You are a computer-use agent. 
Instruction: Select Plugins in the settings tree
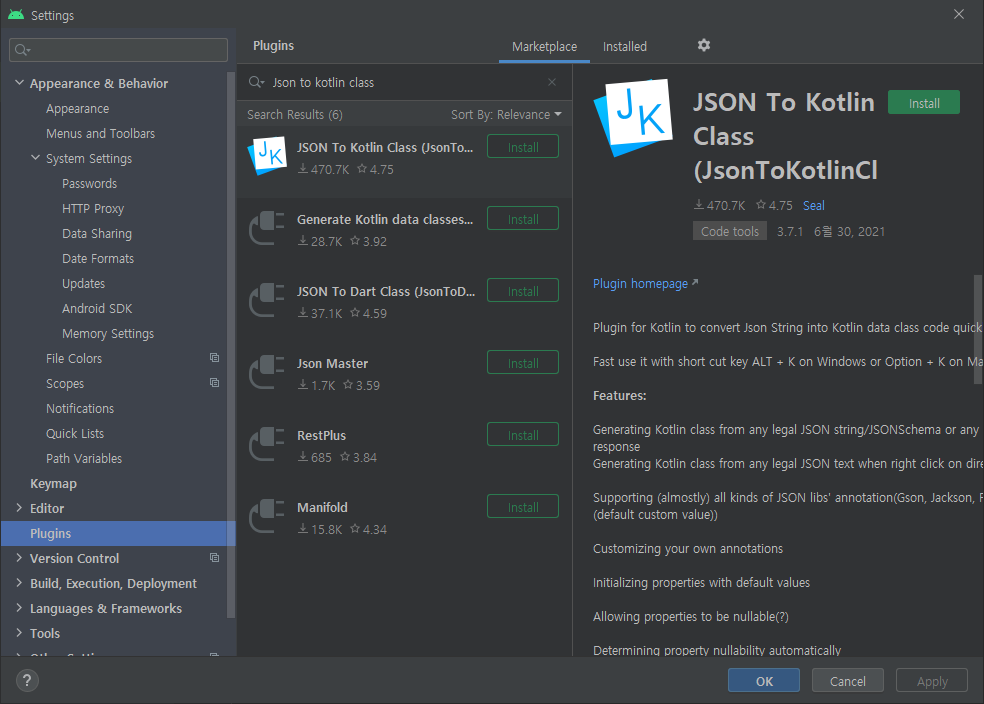click(118, 533)
